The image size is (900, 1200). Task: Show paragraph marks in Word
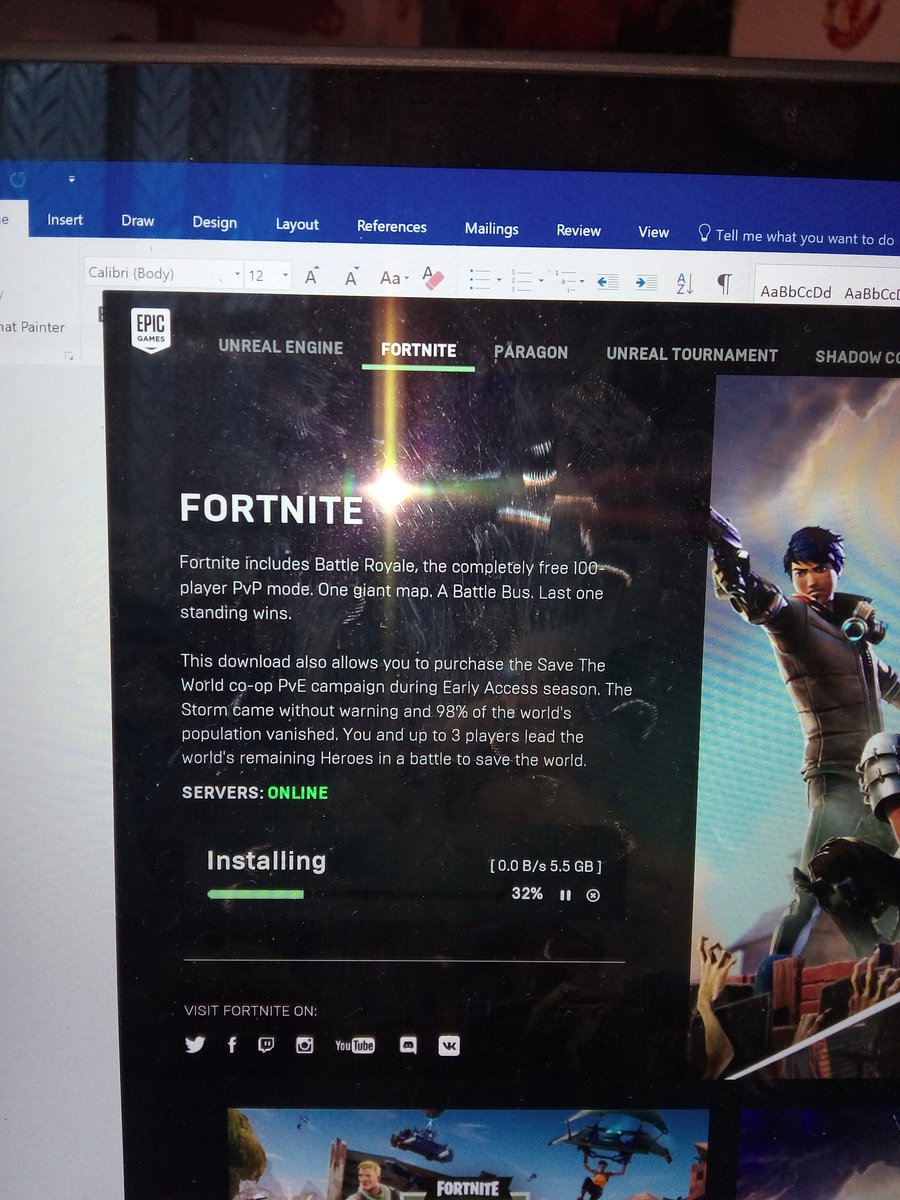pyautogui.click(x=724, y=284)
